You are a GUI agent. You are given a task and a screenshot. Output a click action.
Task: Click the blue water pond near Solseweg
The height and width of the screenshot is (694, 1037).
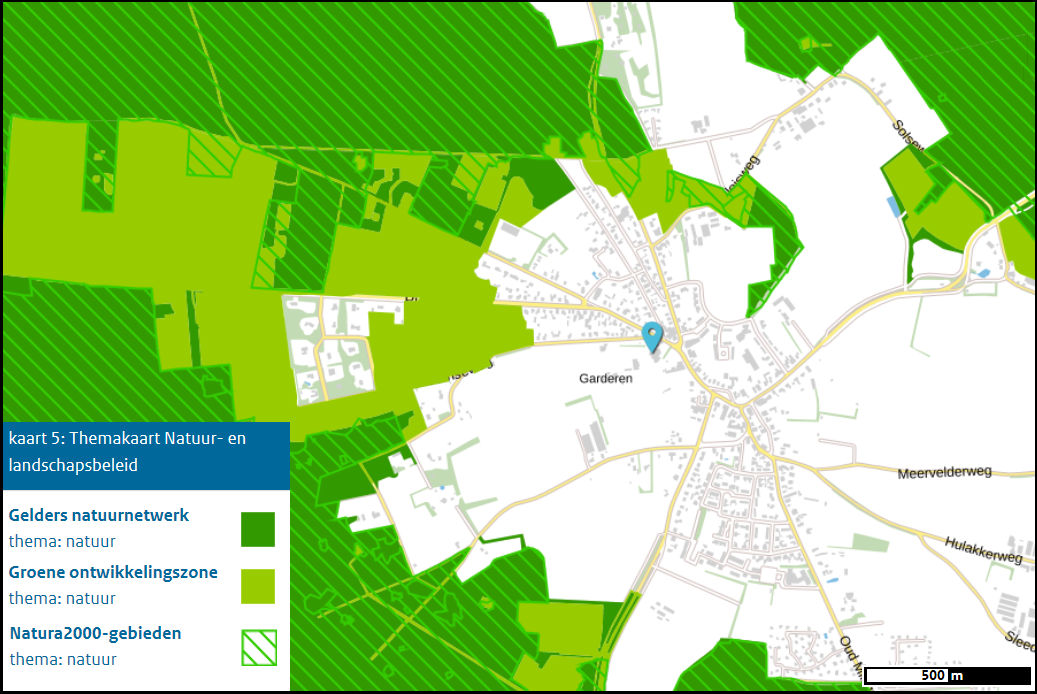(x=892, y=207)
